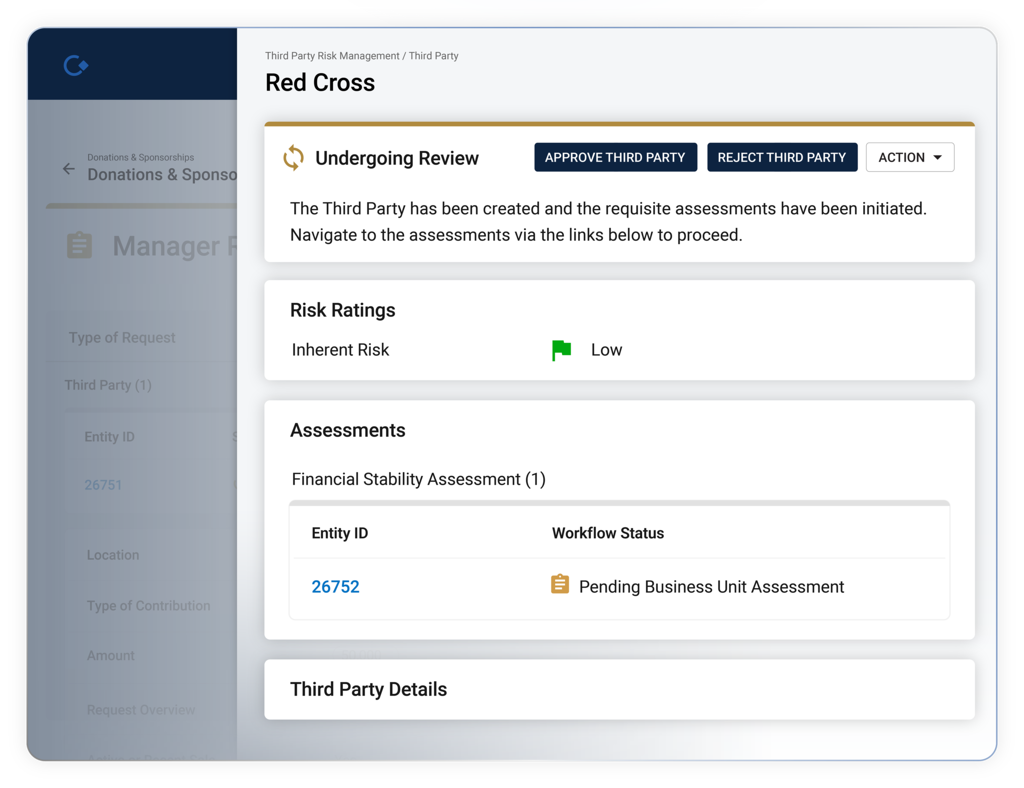
Task: Click the clipboard icon beside Pending Business Unit Assessment
Action: click(x=560, y=584)
